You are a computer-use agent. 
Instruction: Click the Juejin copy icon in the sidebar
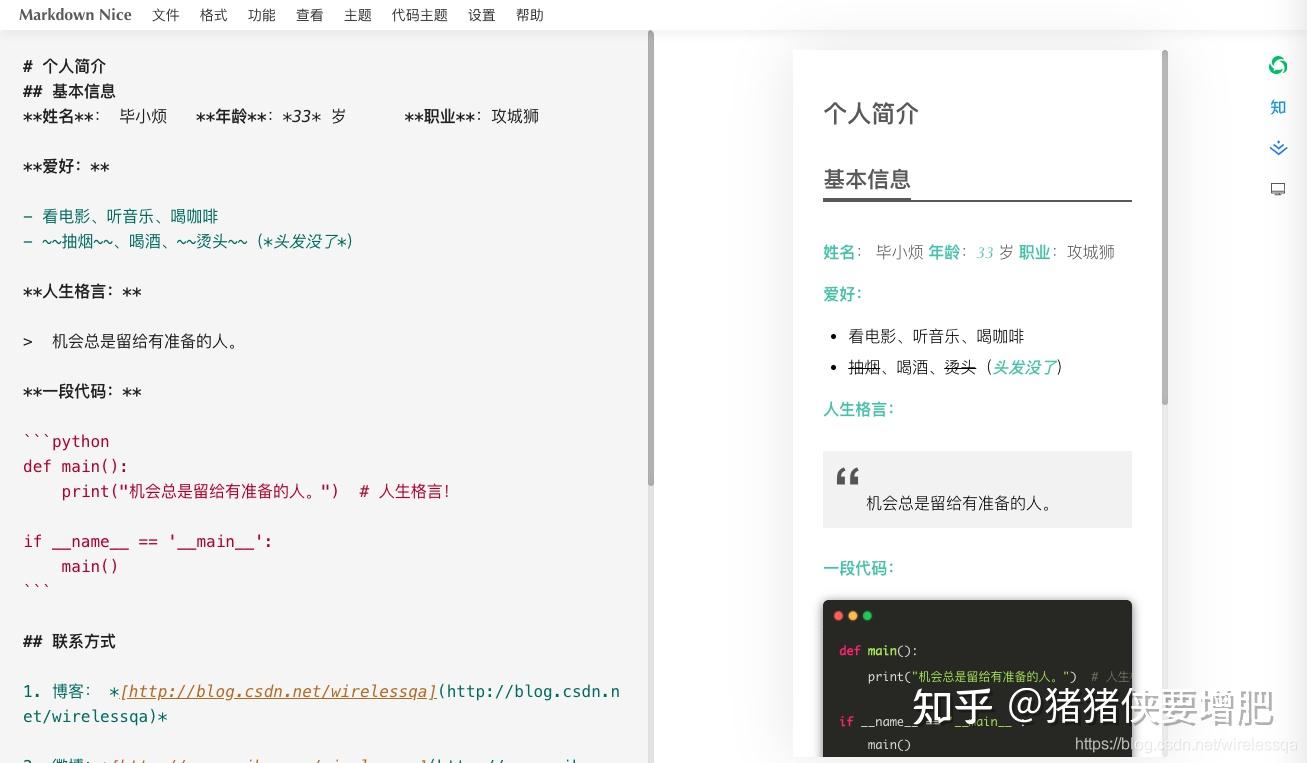click(1277, 148)
